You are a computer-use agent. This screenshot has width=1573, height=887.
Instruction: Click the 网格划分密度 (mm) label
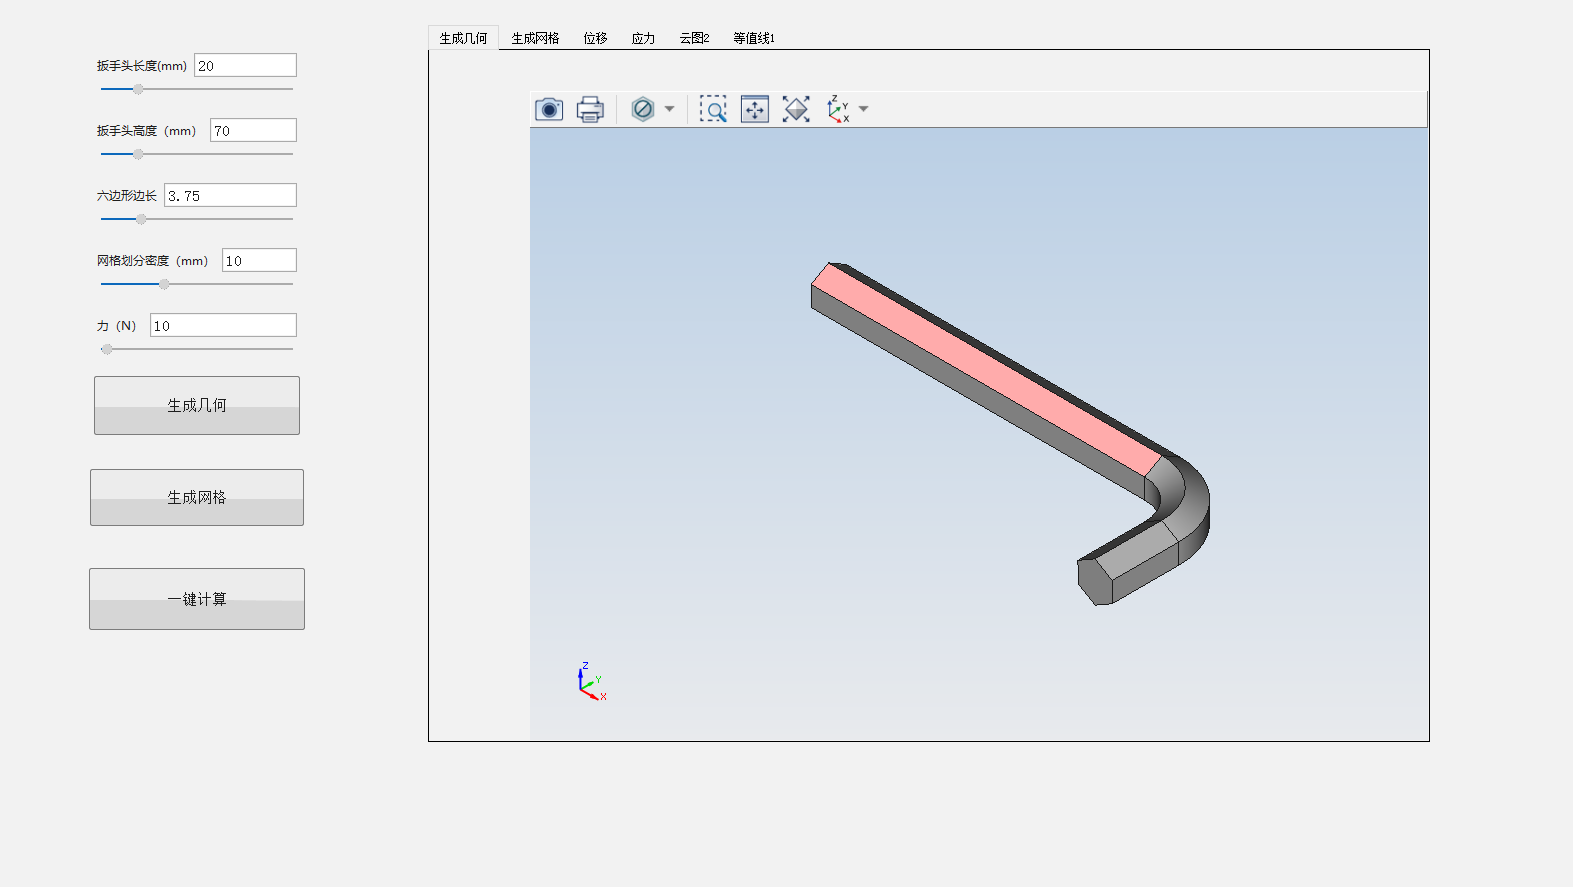(x=152, y=261)
